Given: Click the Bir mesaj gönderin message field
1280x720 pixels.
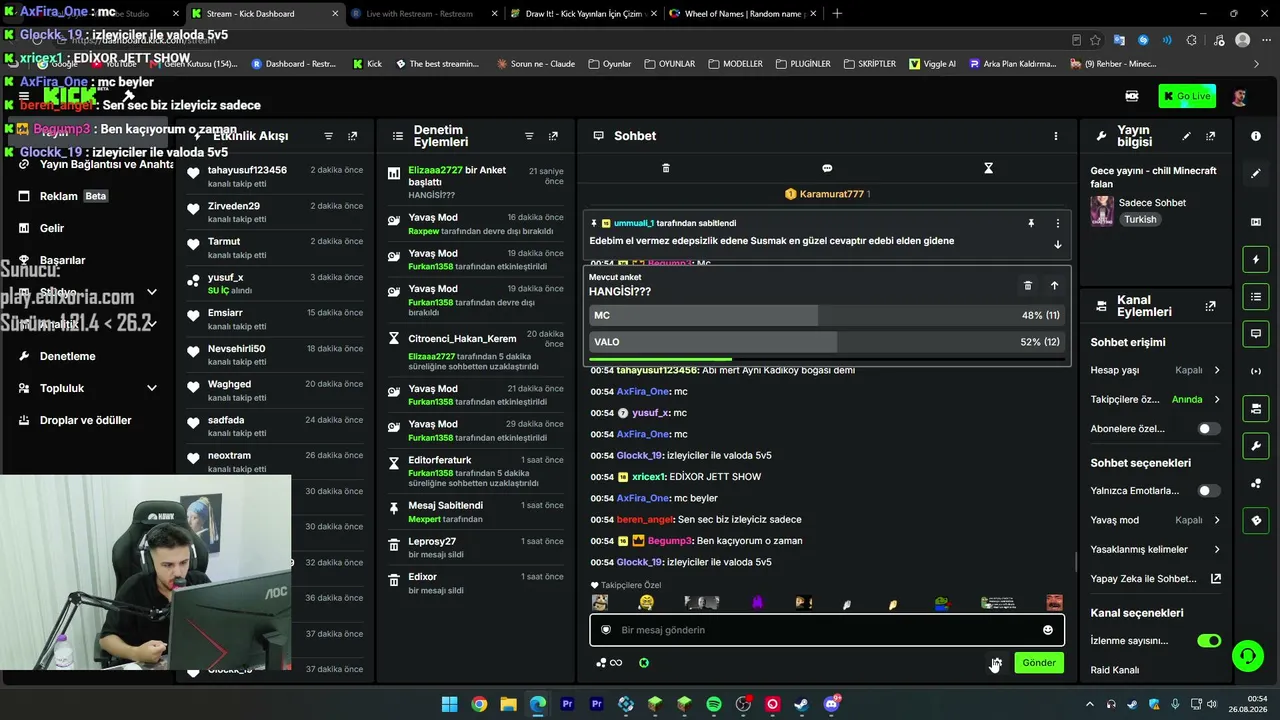Looking at the screenshot, I should (x=827, y=630).
